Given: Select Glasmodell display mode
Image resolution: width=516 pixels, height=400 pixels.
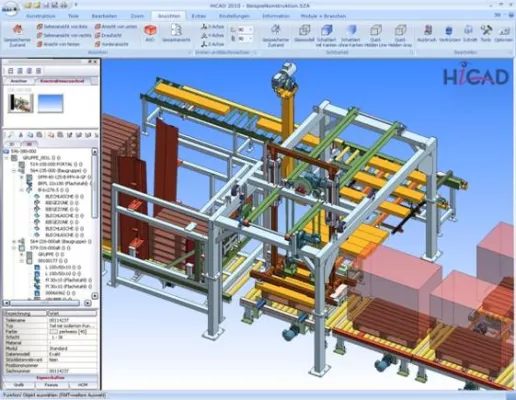Looking at the screenshot, I should tap(304, 34).
